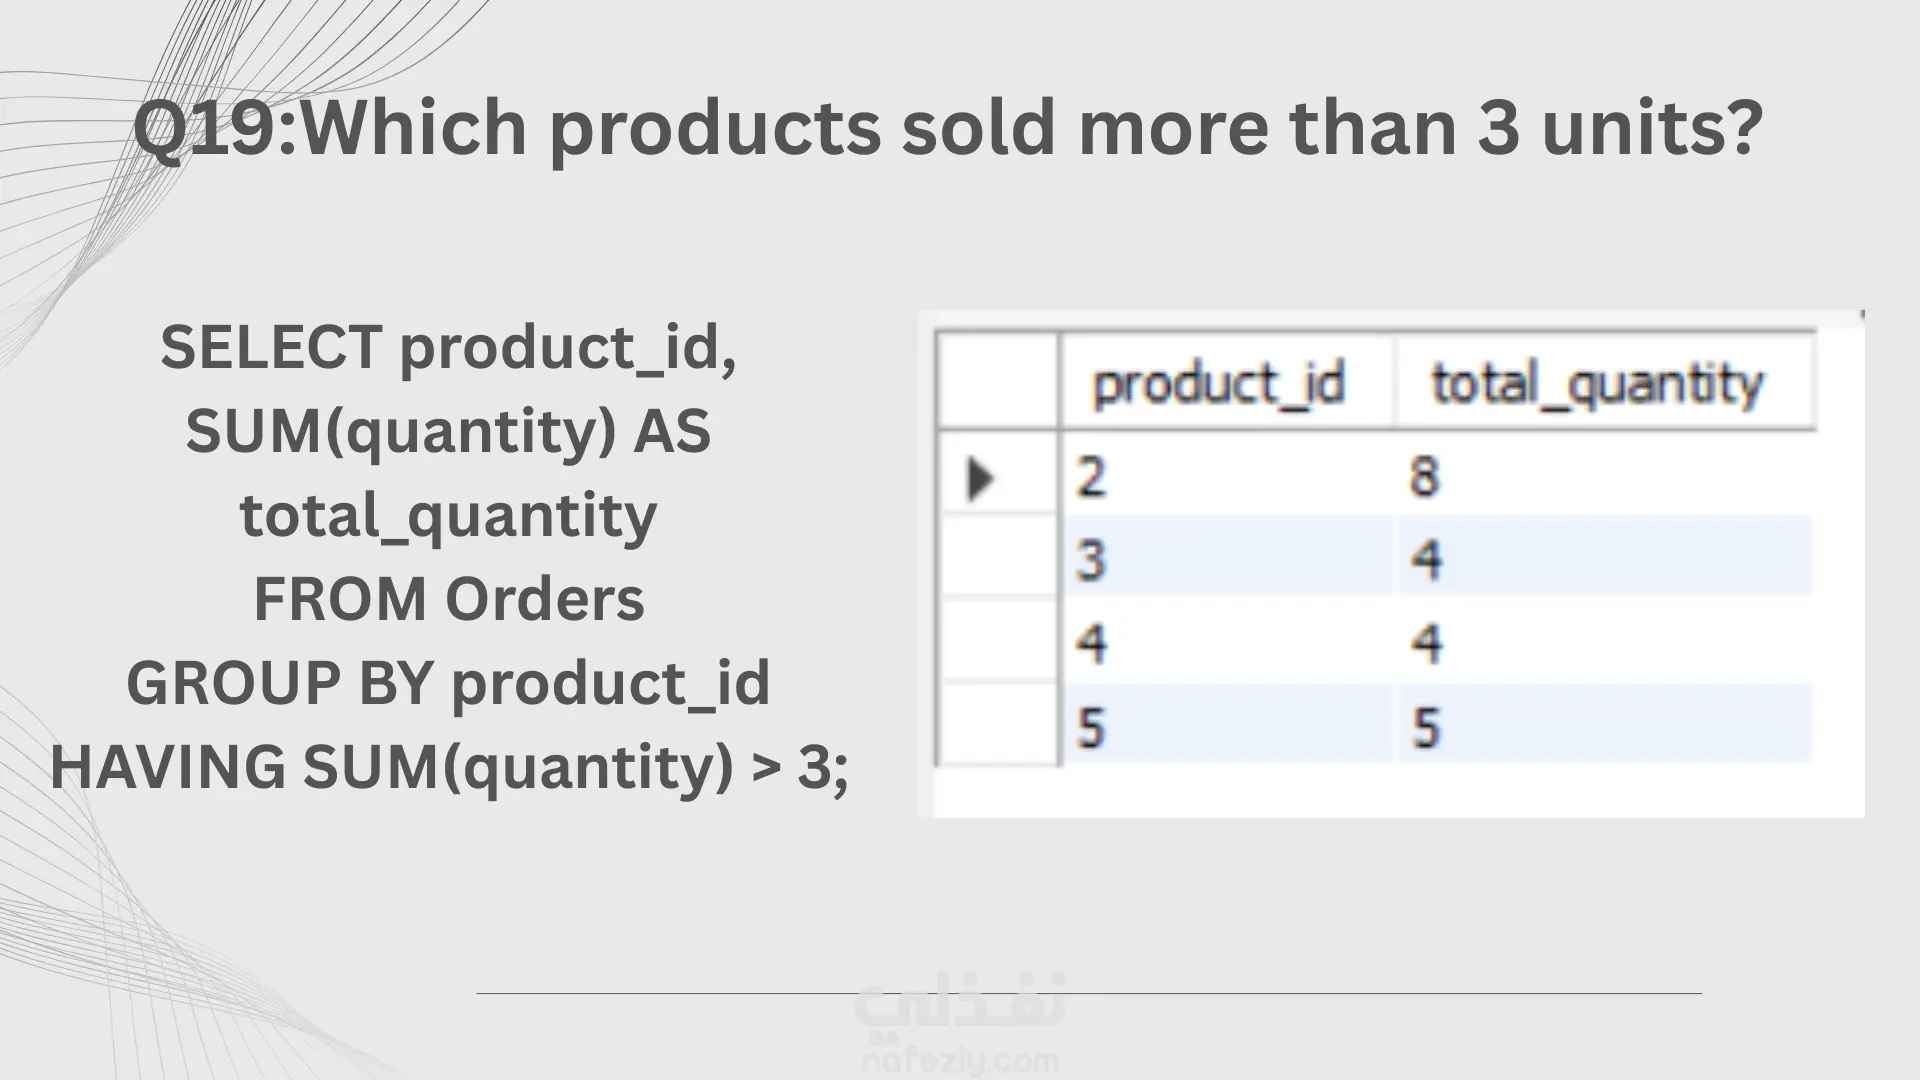The image size is (1920, 1080).
Task: Click total_quantity cell for product 5
Action: pos(1604,726)
